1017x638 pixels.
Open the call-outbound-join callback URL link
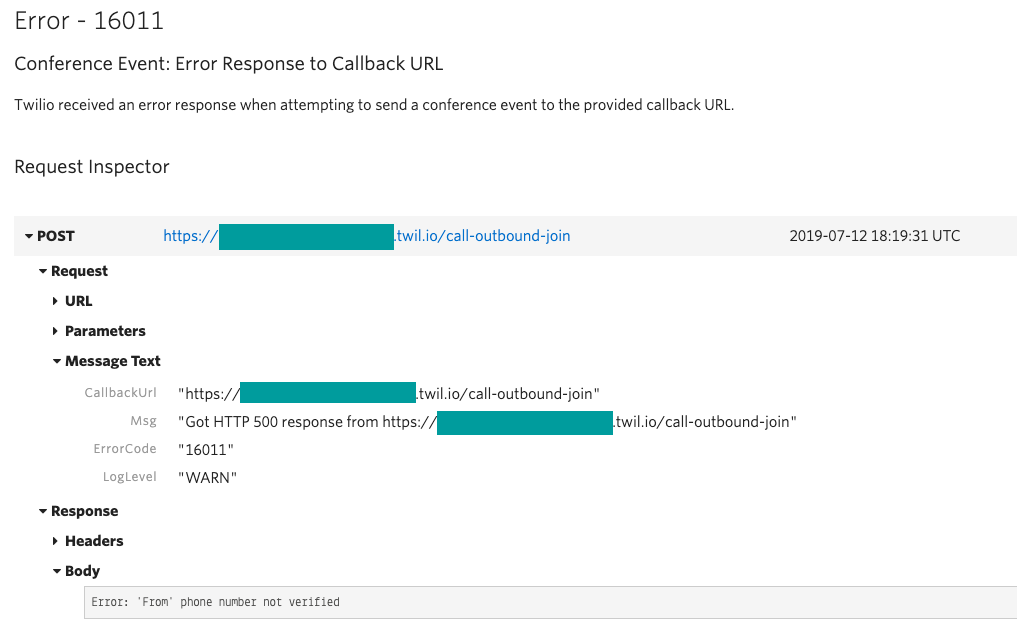tap(483, 236)
